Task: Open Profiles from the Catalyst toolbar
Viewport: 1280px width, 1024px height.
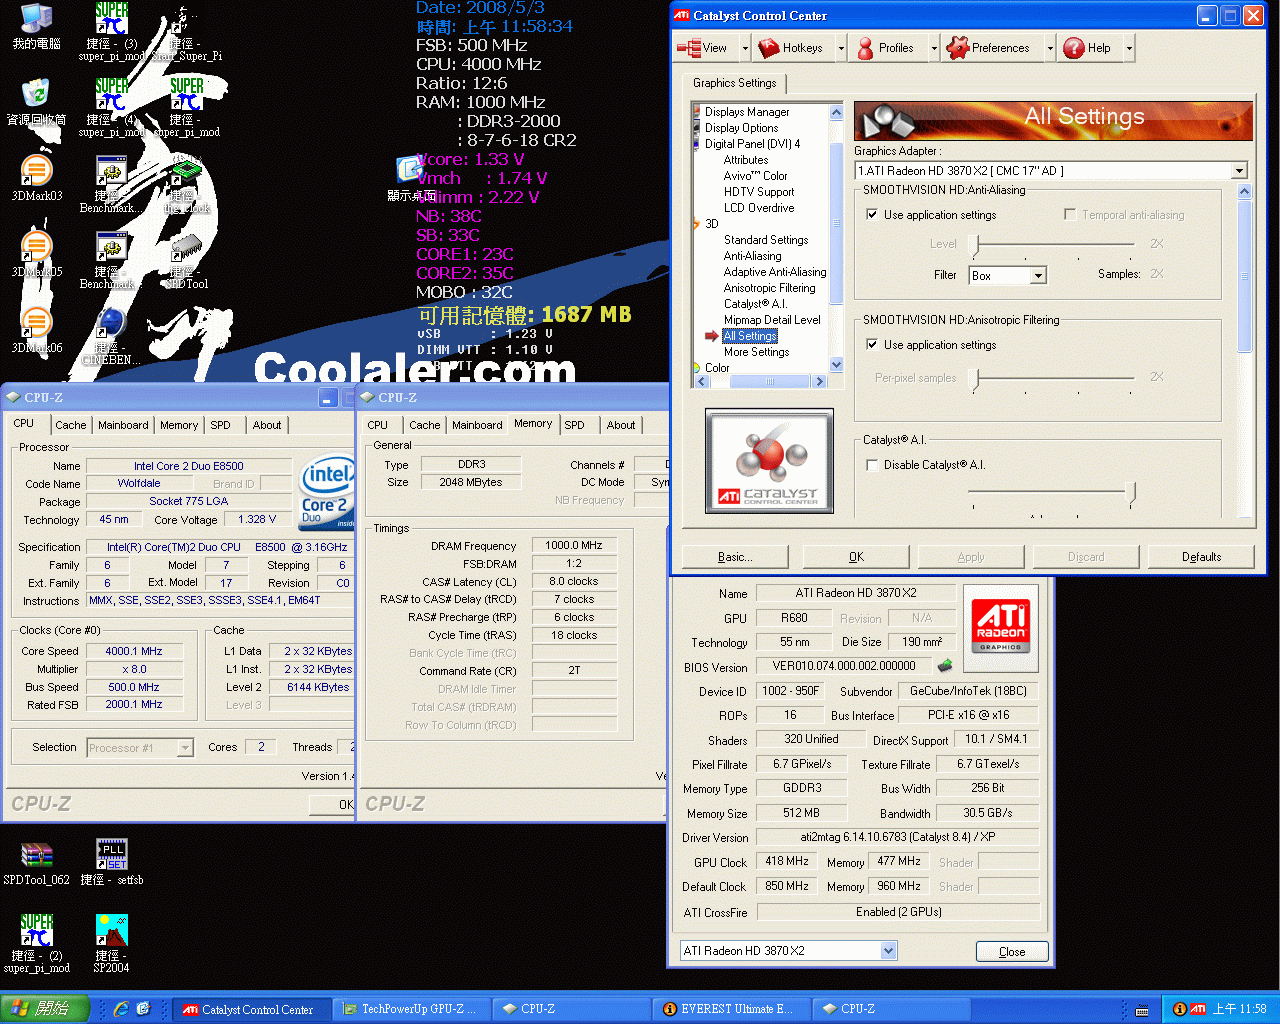Action: coord(885,48)
